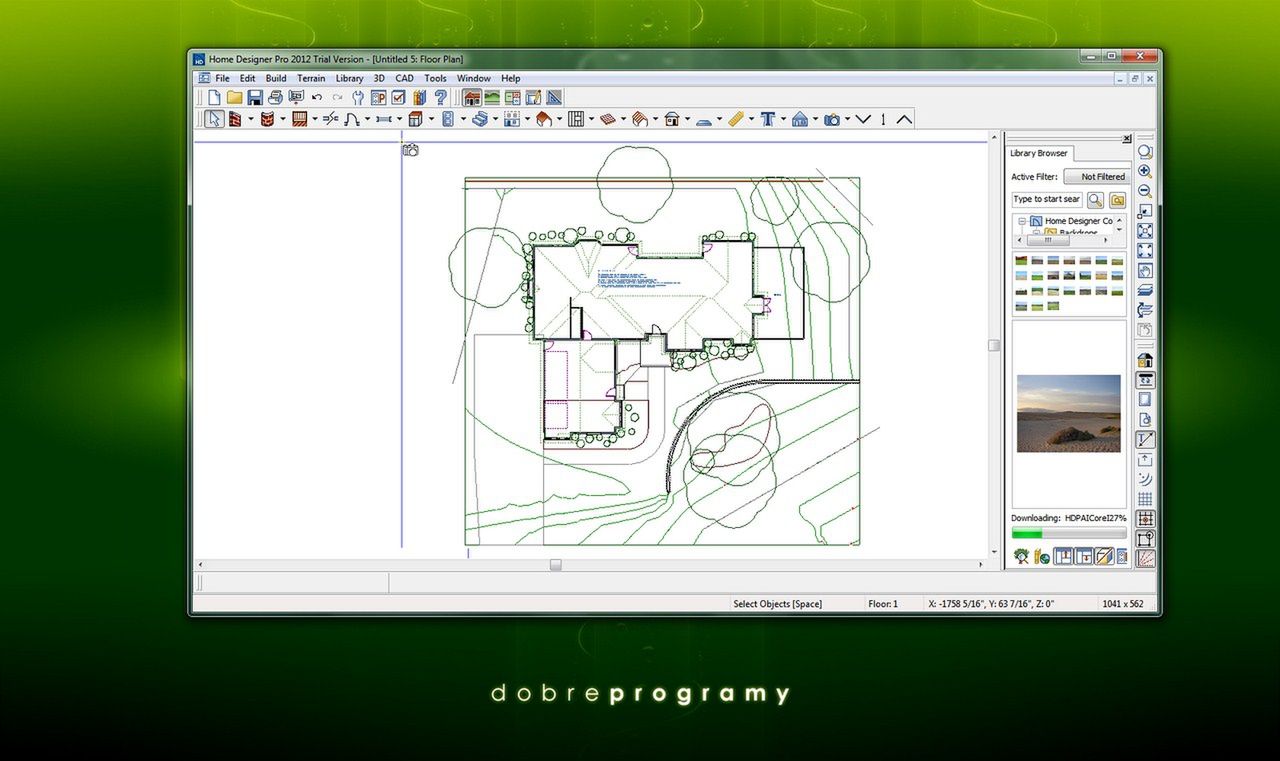The height and width of the screenshot is (761, 1280).
Task: Click the Library search magnifier icon
Action: tap(1095, 199)
